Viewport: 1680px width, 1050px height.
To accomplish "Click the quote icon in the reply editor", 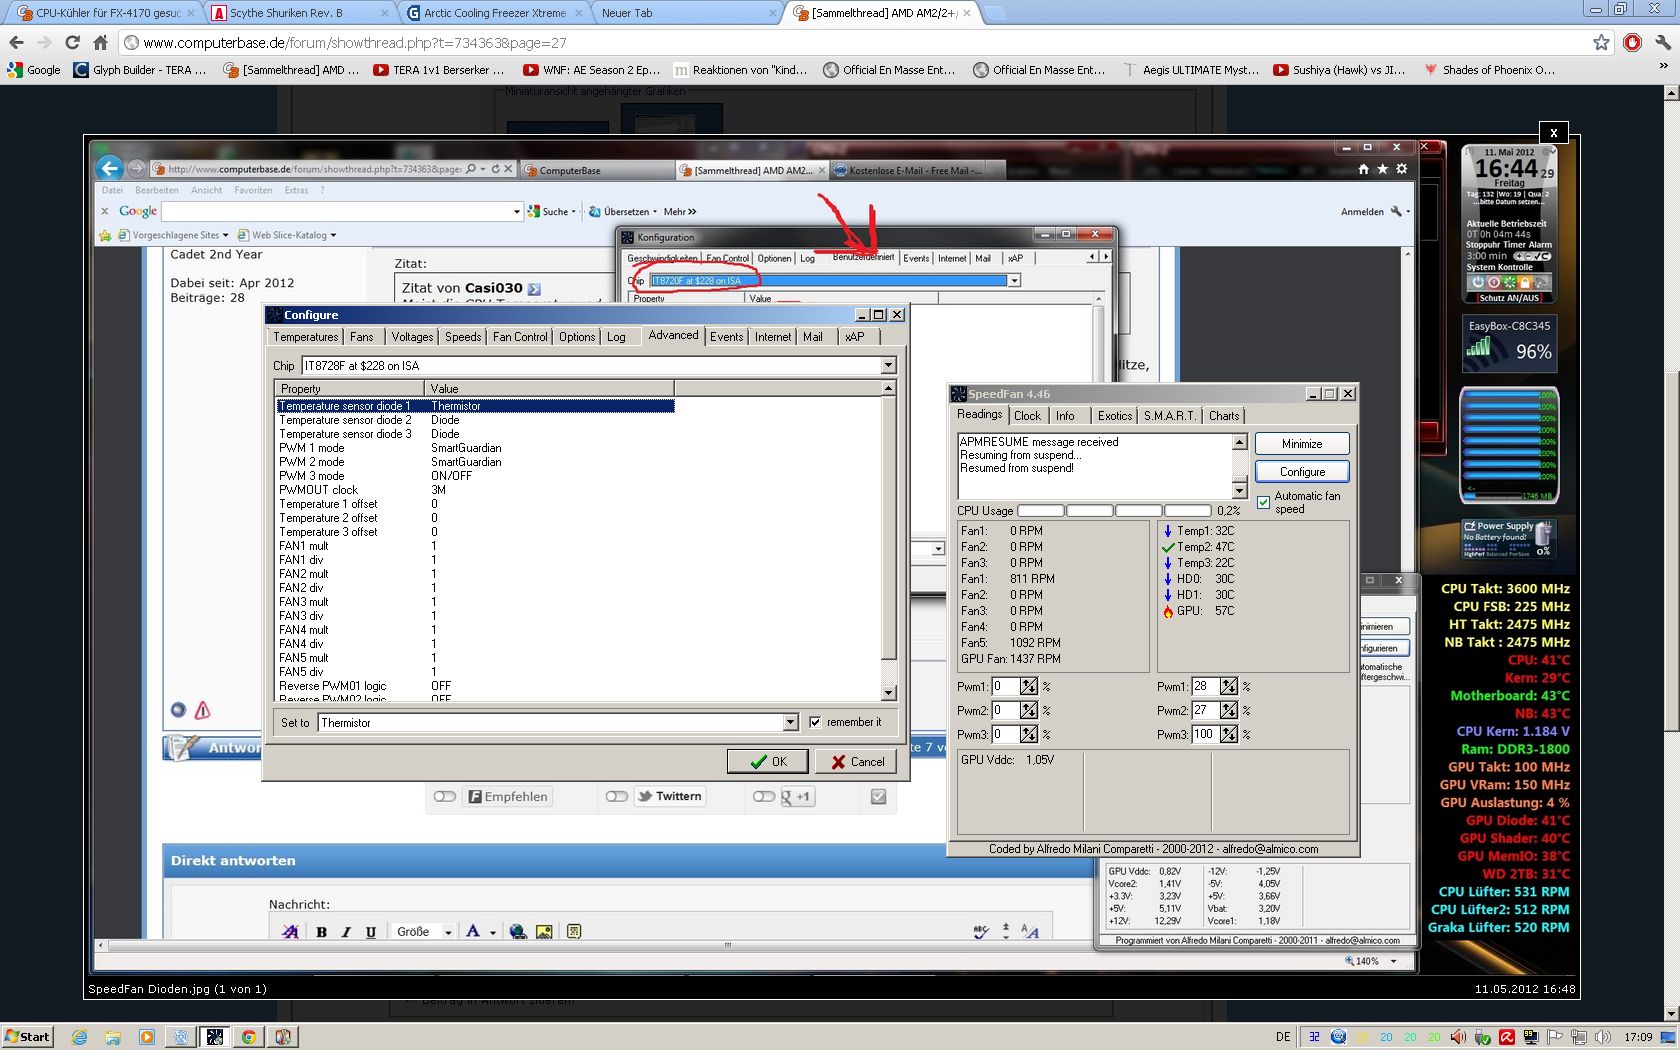I will coord(574,932).
